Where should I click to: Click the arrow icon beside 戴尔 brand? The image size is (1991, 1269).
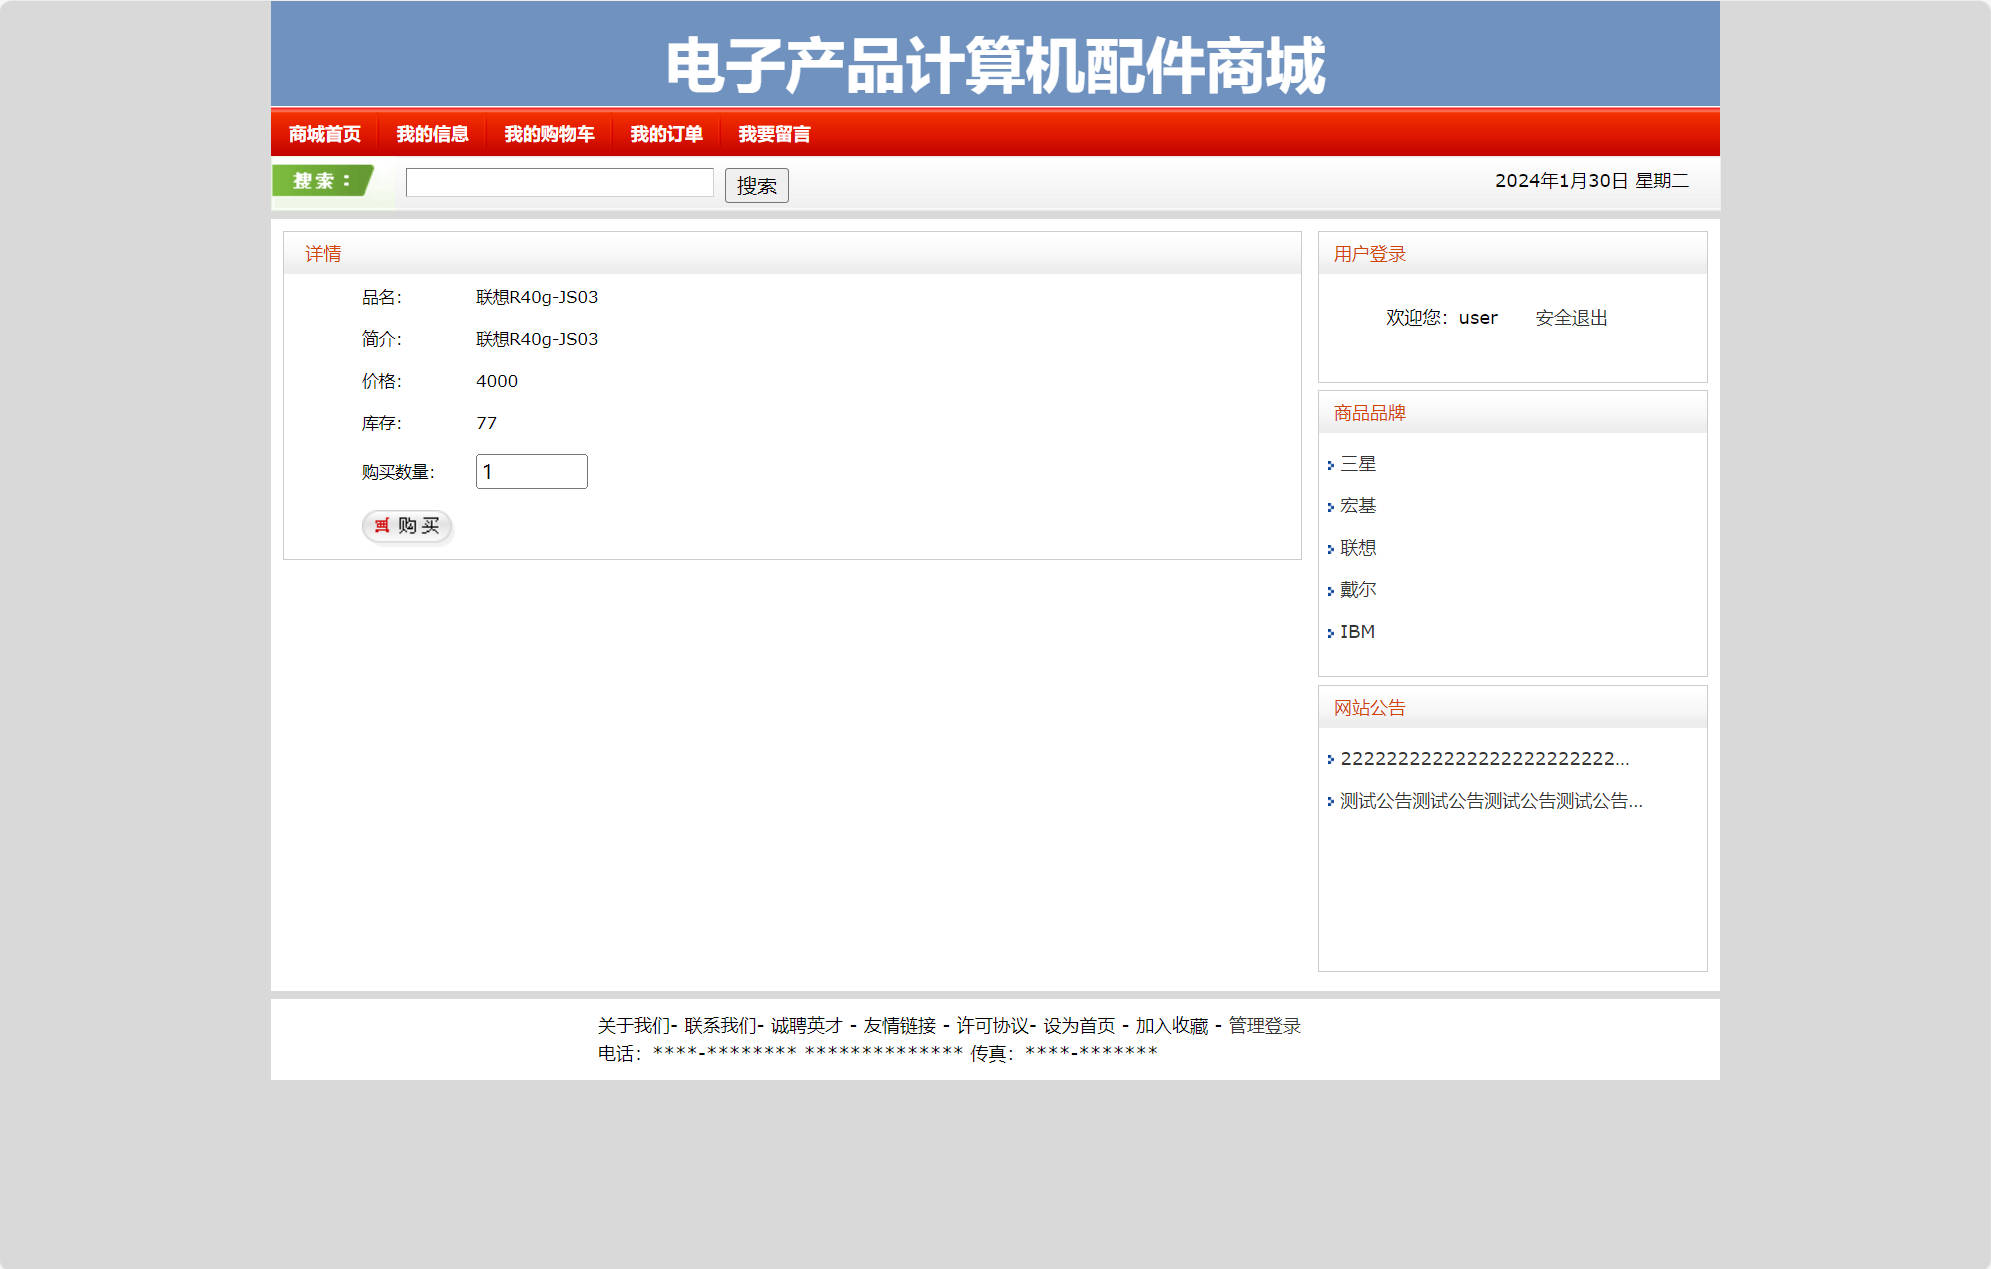[1331, 590]
